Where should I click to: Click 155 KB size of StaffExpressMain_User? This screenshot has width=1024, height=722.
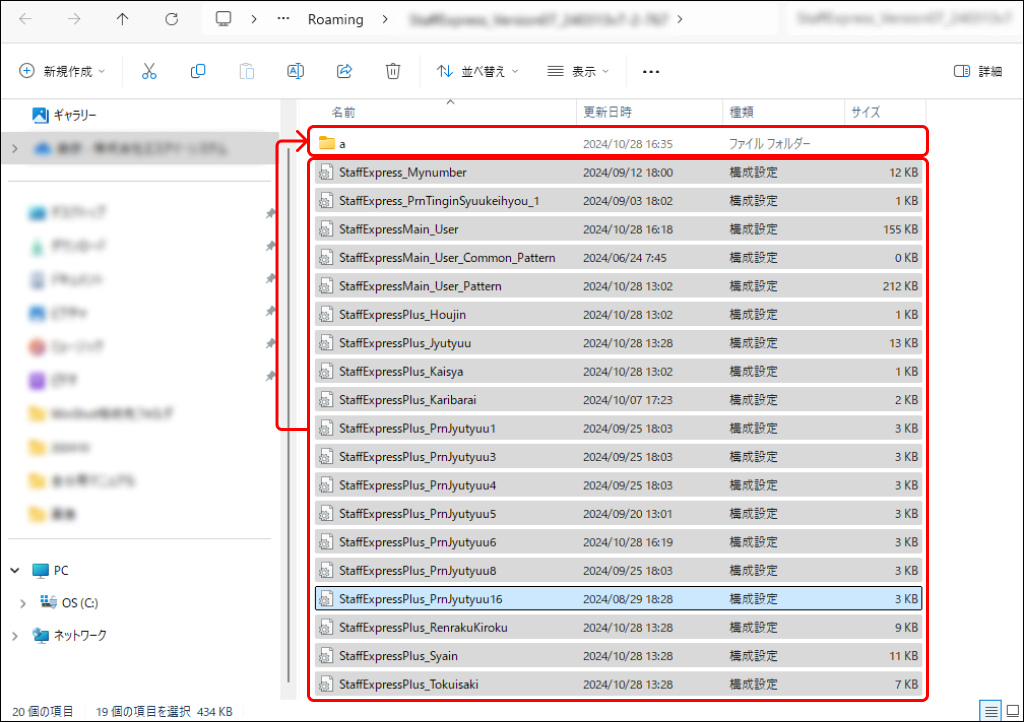point(900,229)
